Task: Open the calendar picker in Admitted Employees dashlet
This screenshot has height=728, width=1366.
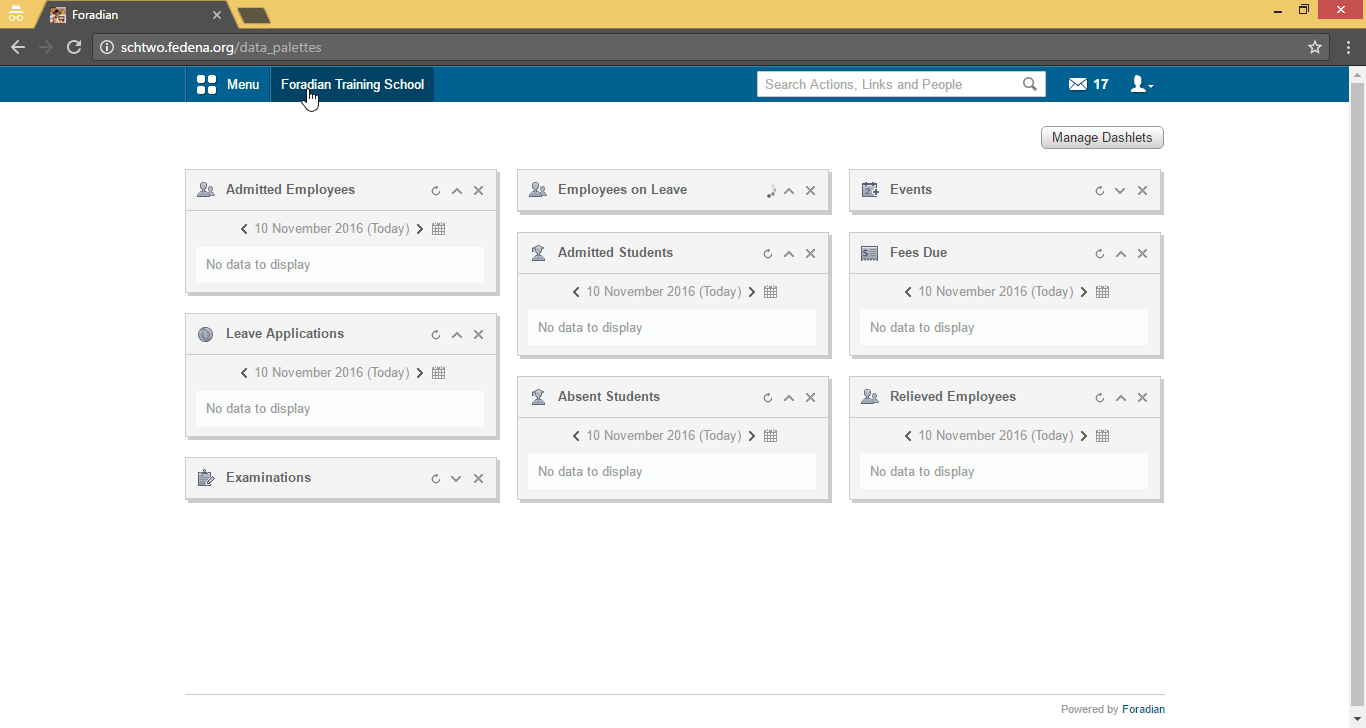Action: [x=438, y=228]
